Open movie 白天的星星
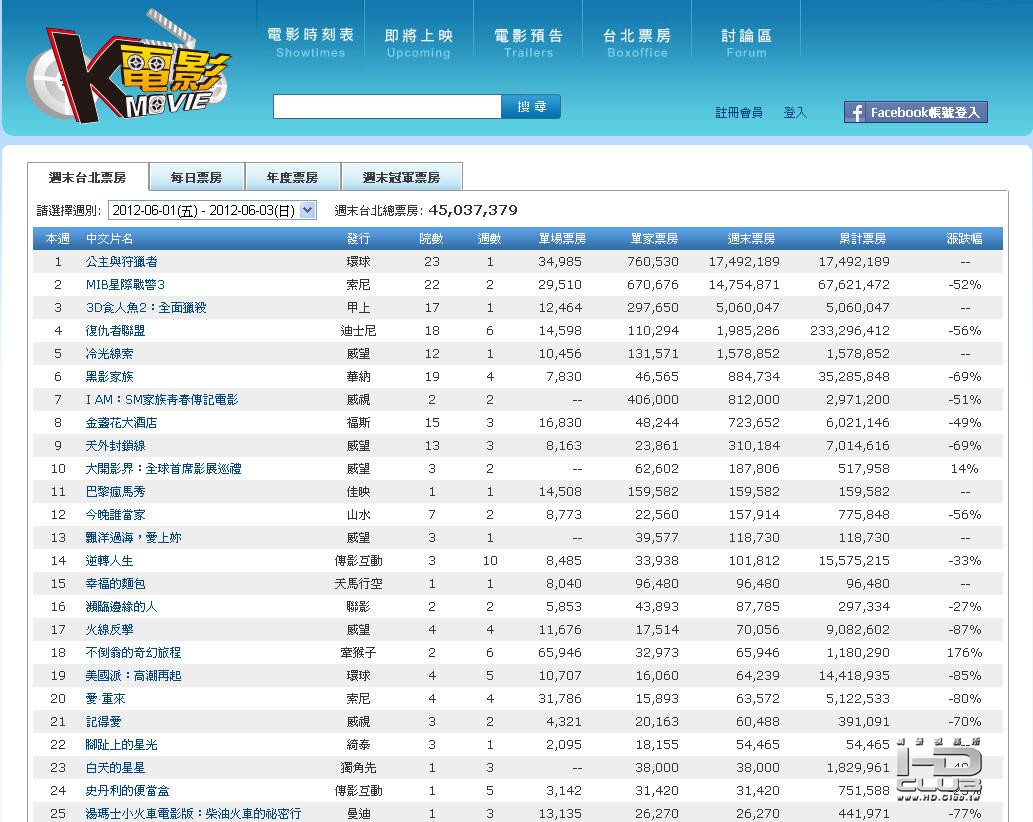Image resolution: width=1033 pixels, height=822 pixels. click(x=115, y=769)
